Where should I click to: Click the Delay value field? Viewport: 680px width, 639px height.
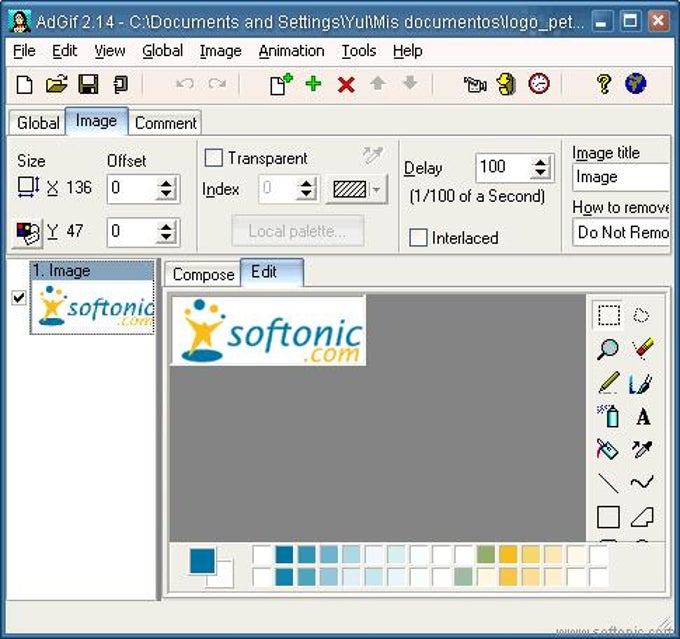pyautogui.click(x=503, y=167)
